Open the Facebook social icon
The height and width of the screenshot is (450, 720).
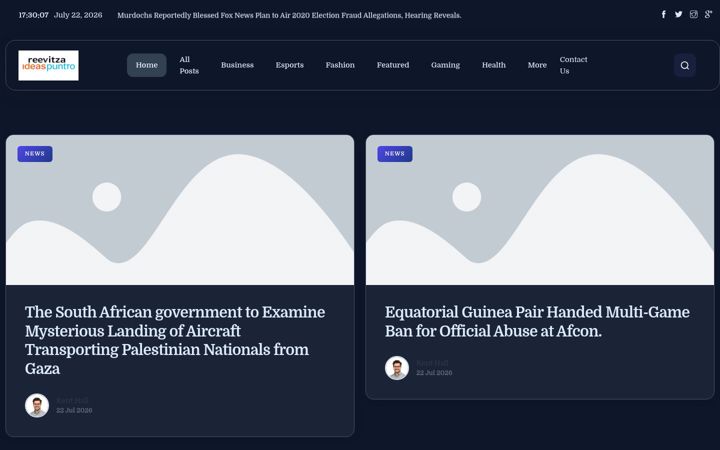pyautogui.click(x=664, y=15)
